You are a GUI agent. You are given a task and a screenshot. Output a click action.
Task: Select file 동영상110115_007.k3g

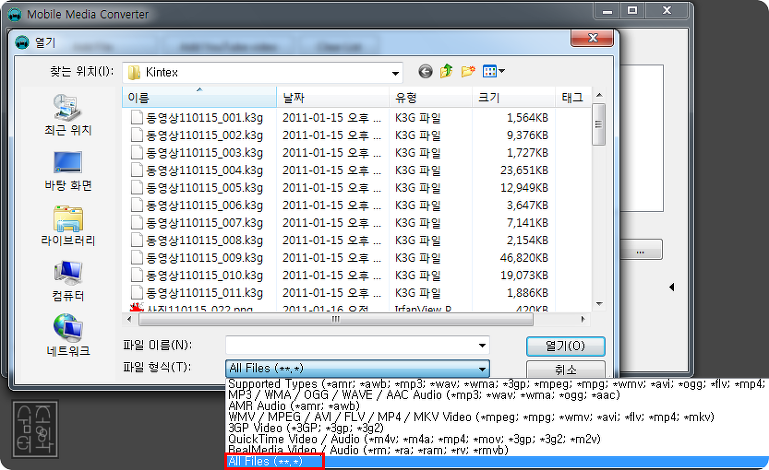click(x=205, y=223)
